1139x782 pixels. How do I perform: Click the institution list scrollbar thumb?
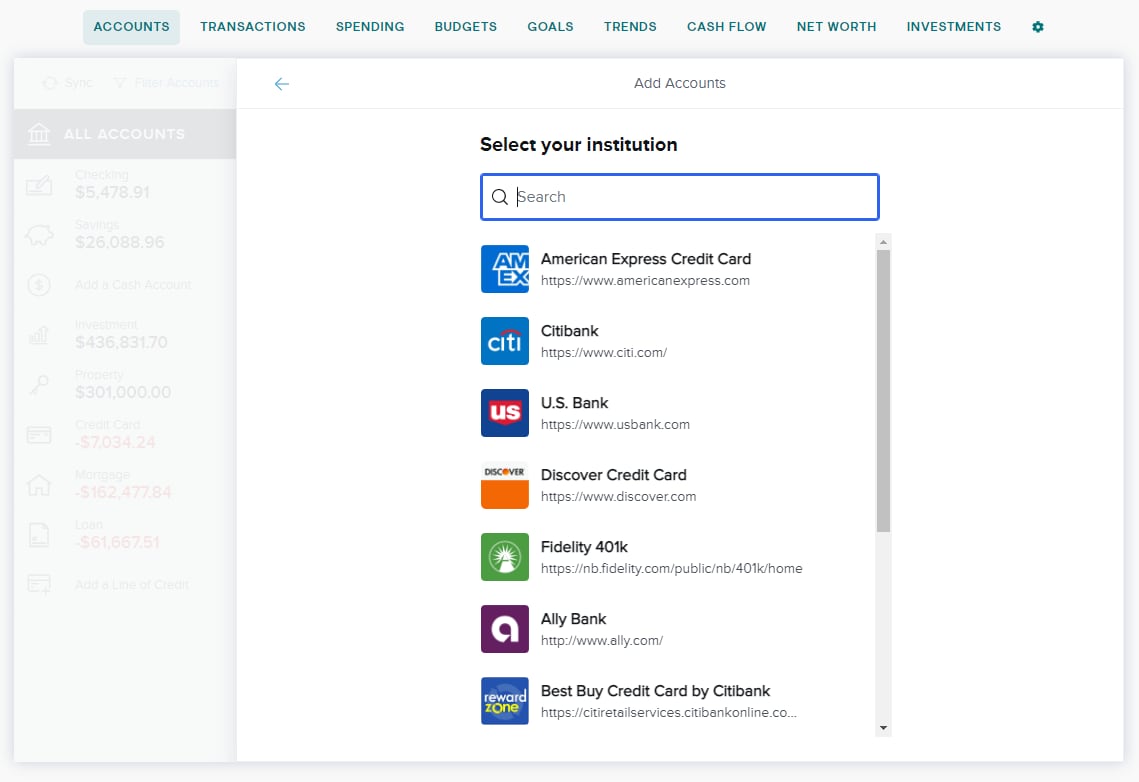[883, 391]
